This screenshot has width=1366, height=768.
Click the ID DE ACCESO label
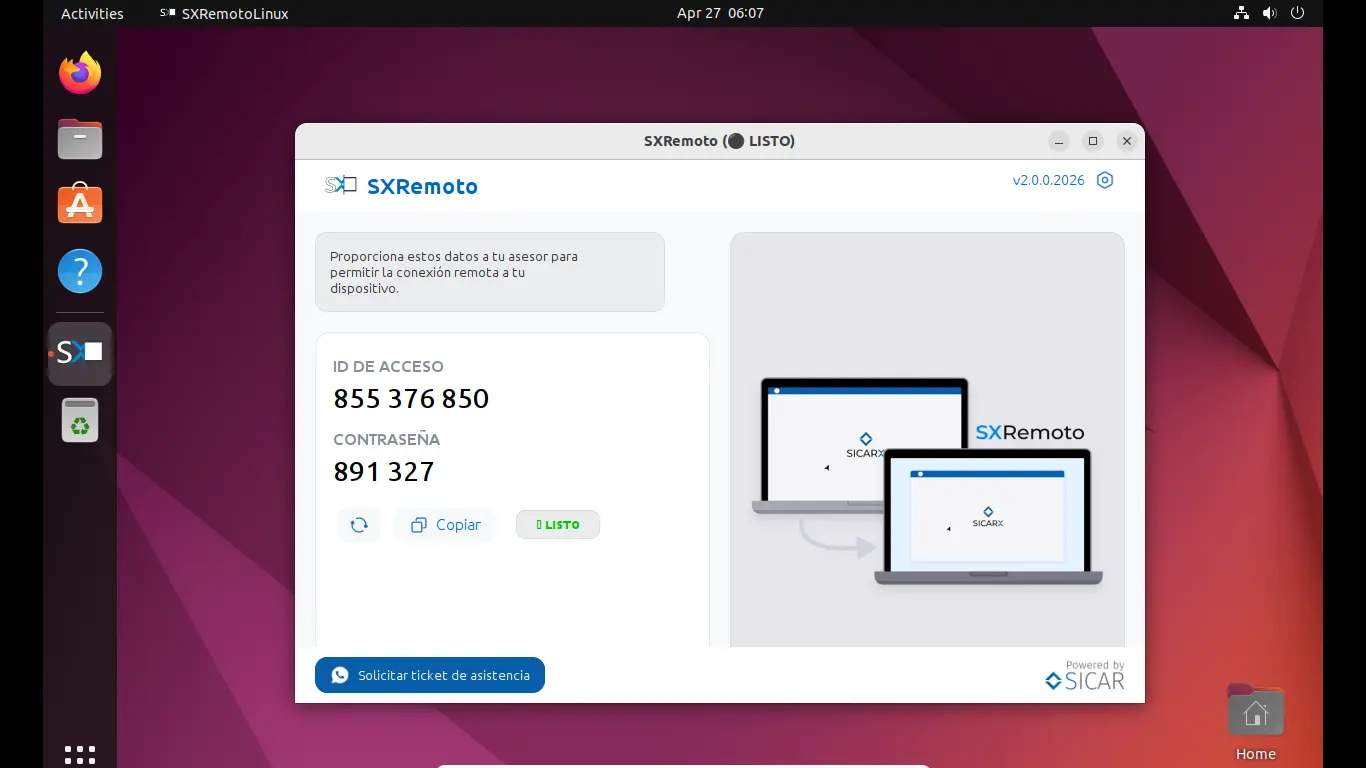[x=388, y=367]
